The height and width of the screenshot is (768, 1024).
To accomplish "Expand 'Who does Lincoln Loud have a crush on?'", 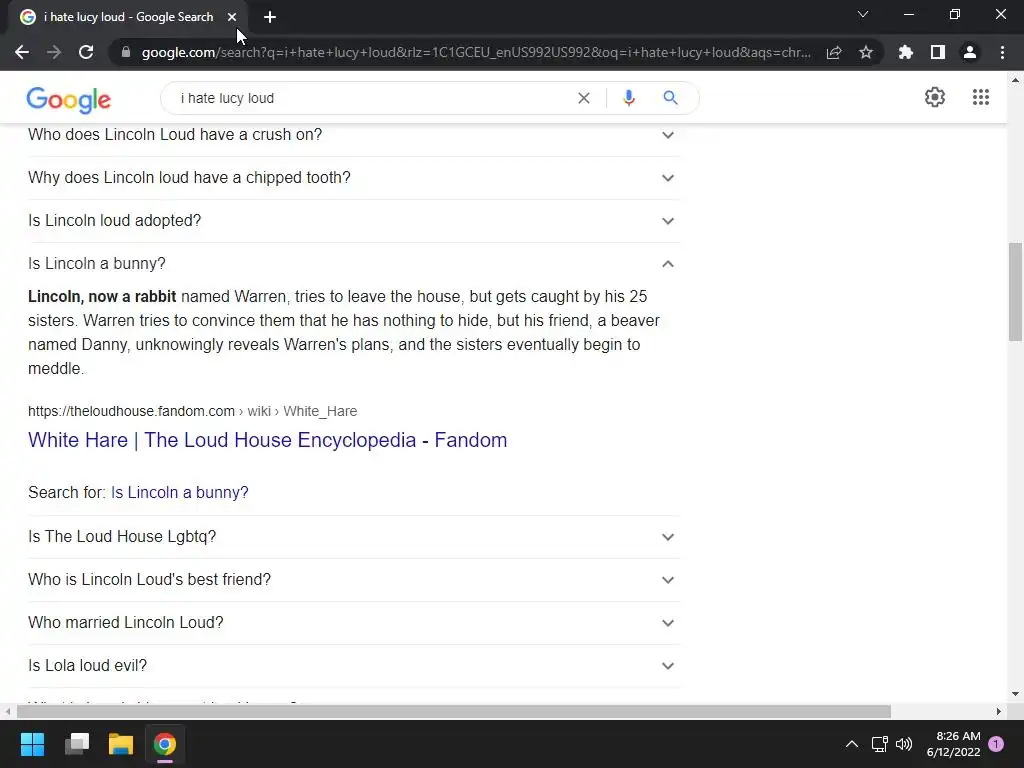I will [354, 135].
